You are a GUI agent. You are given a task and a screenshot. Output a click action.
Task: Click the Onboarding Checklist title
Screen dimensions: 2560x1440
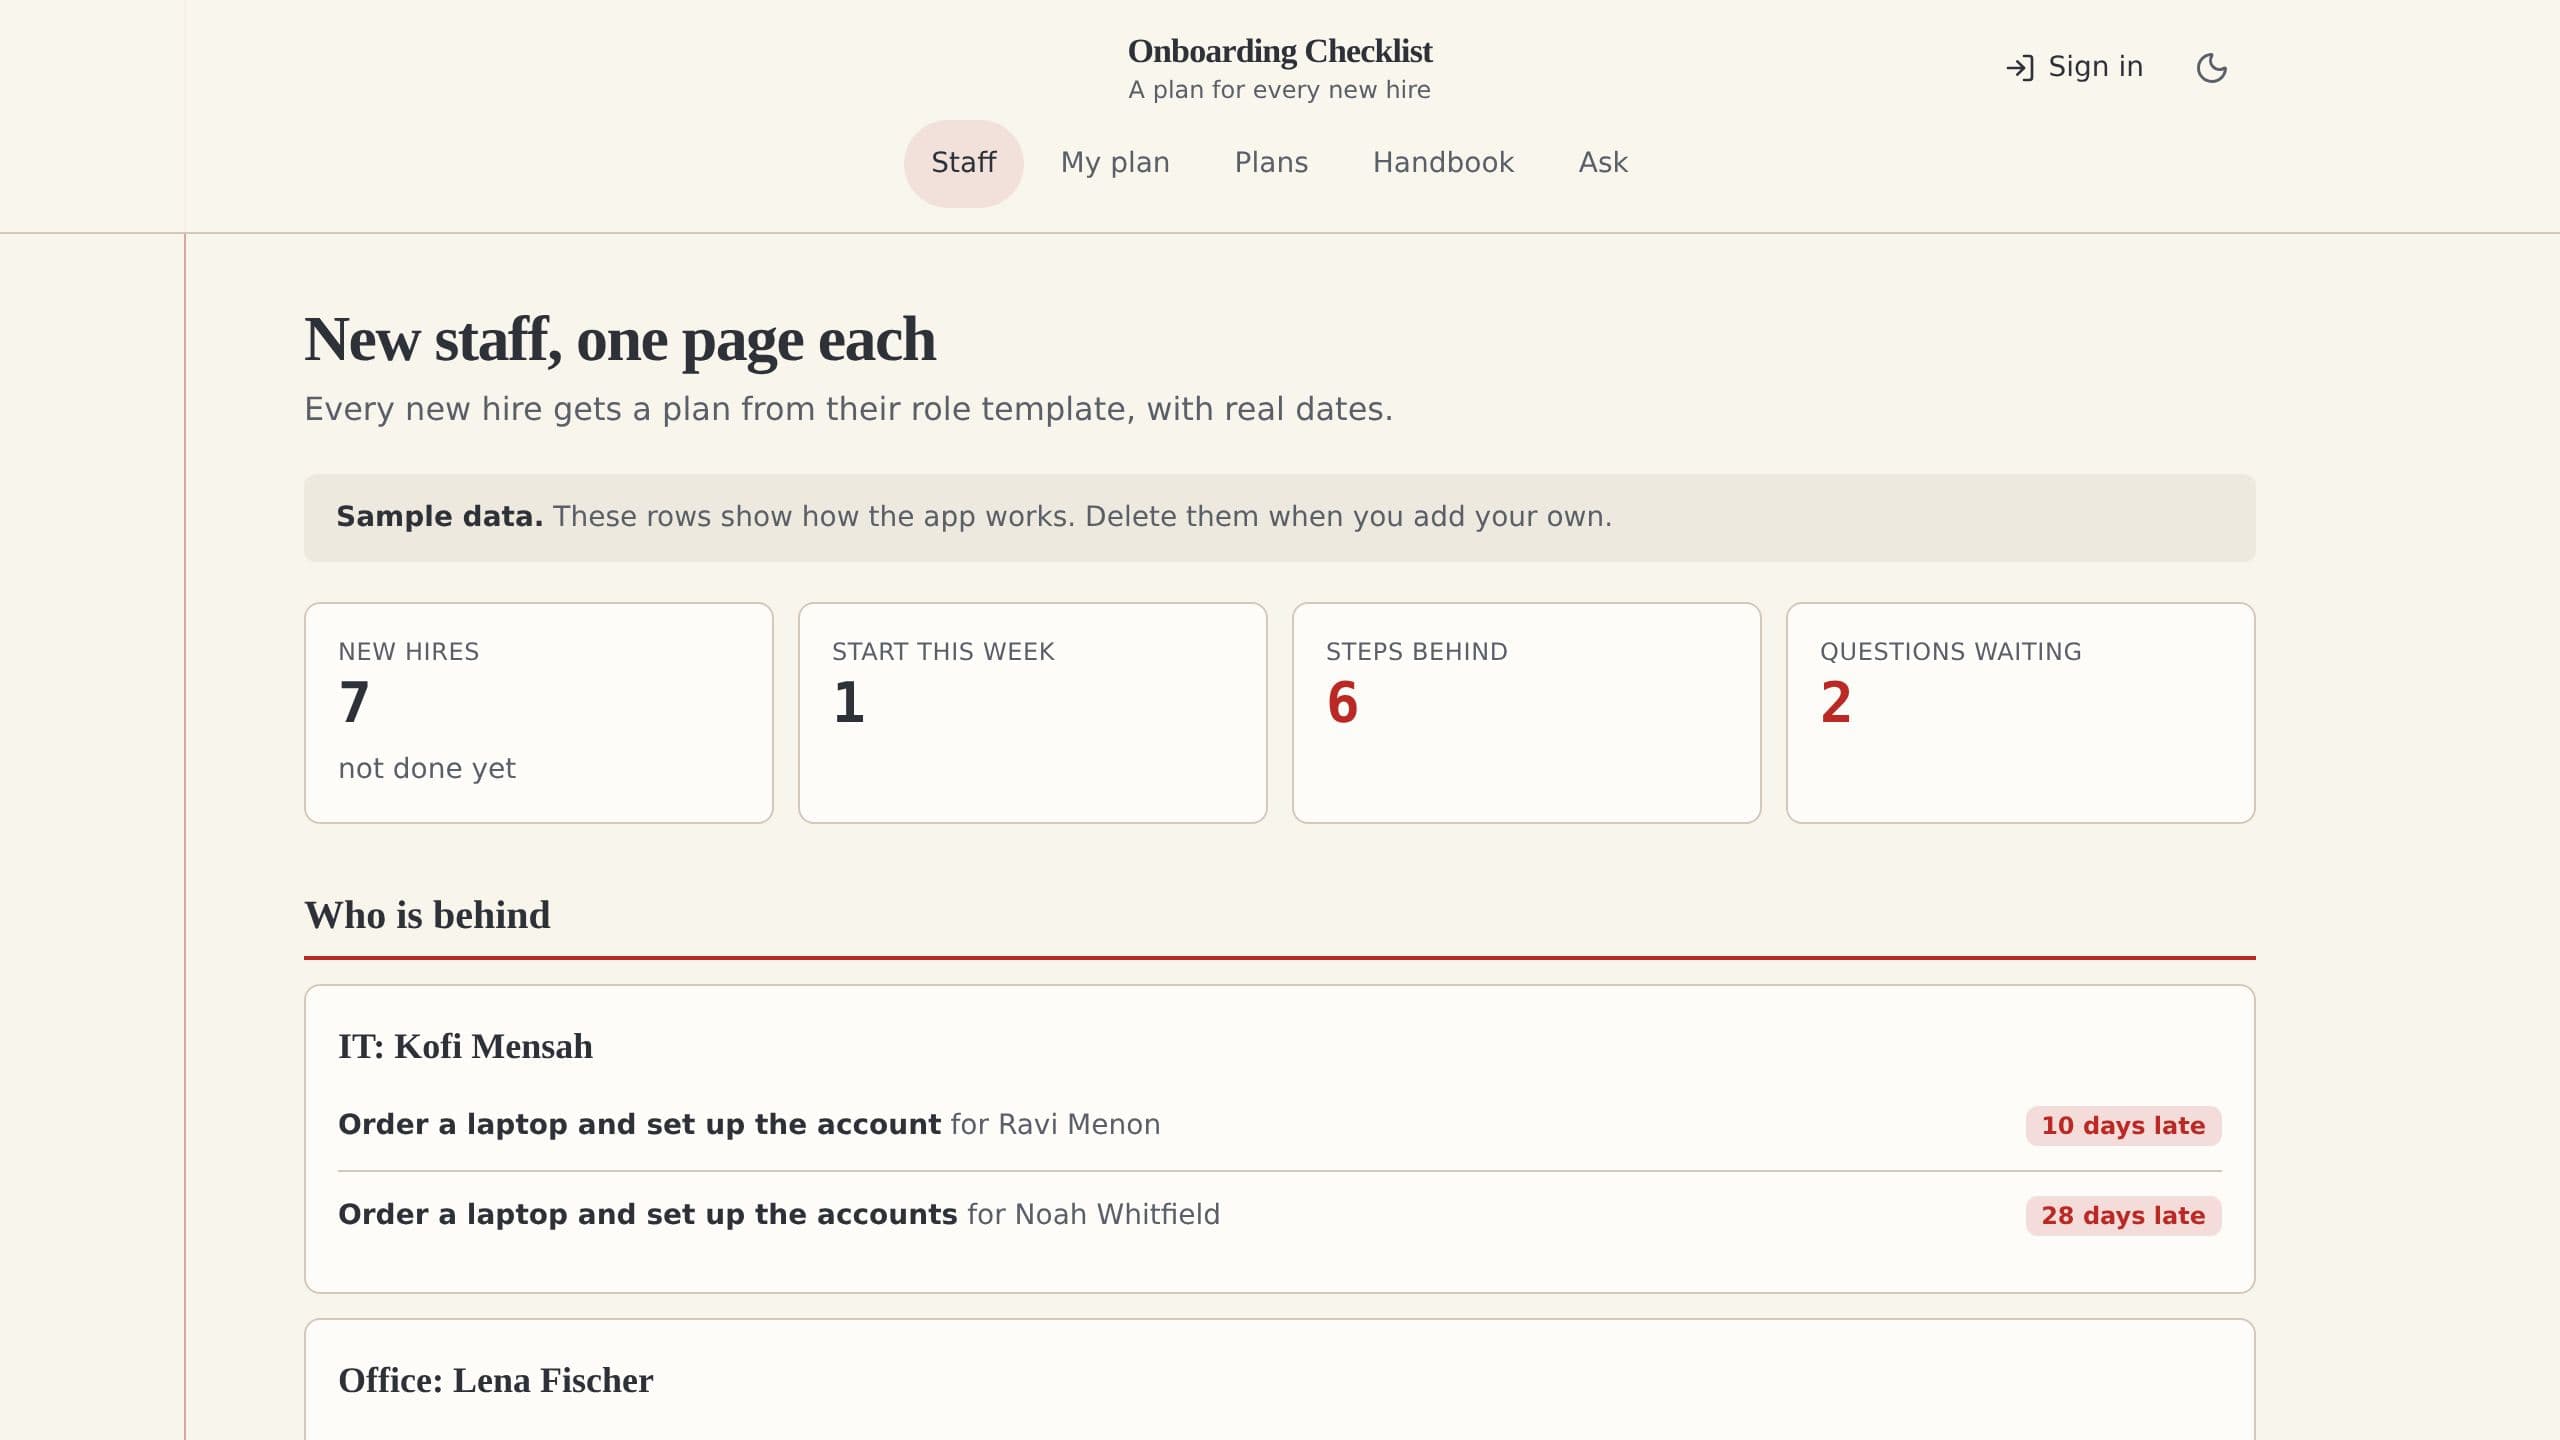coord(1280,51)
